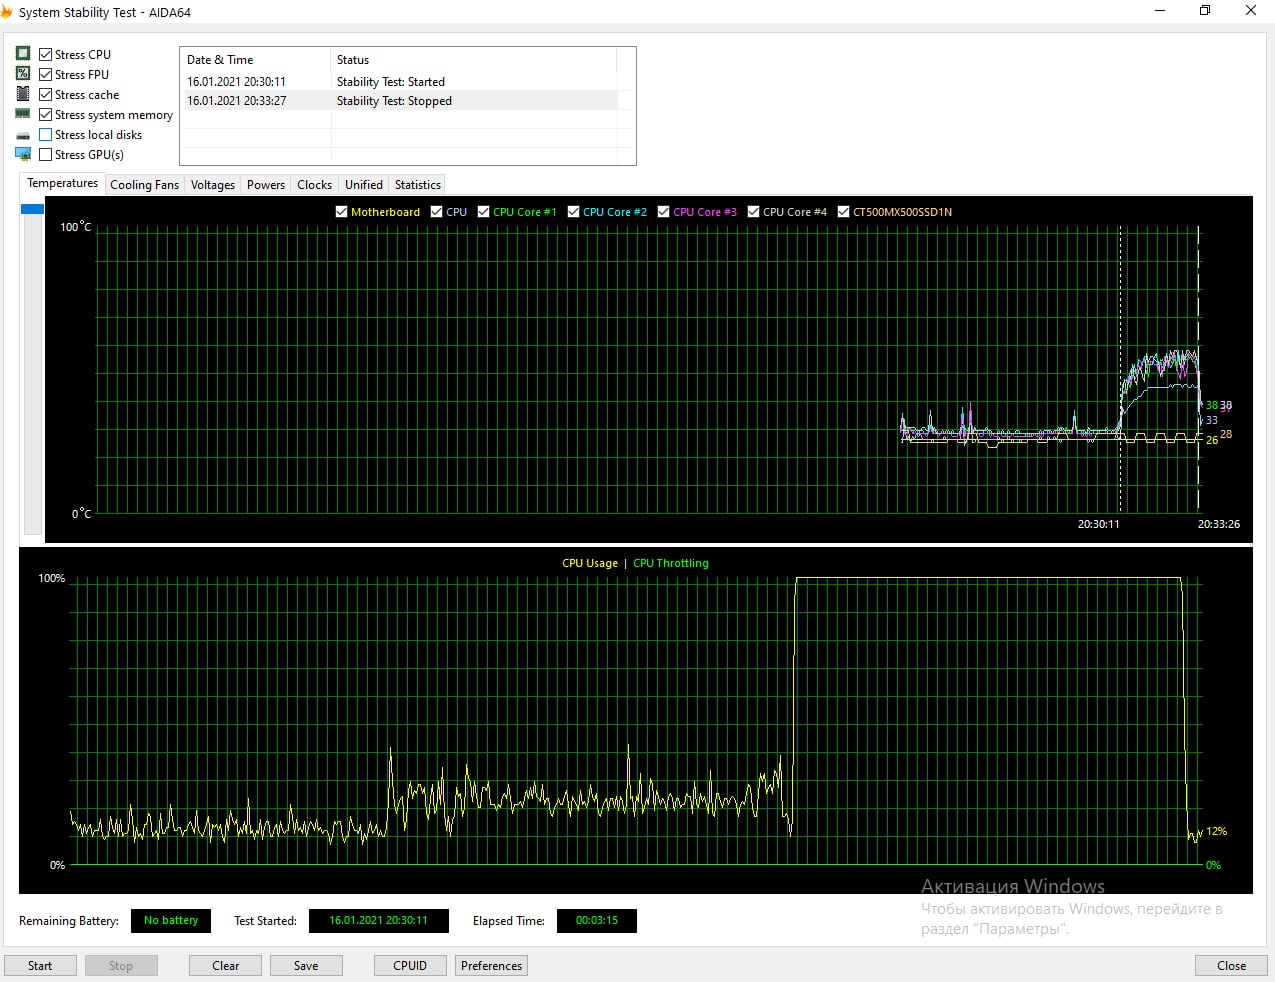Click the Status column header
The height and width of the screenshot is (982, 1275).
(x=474, y=60)
